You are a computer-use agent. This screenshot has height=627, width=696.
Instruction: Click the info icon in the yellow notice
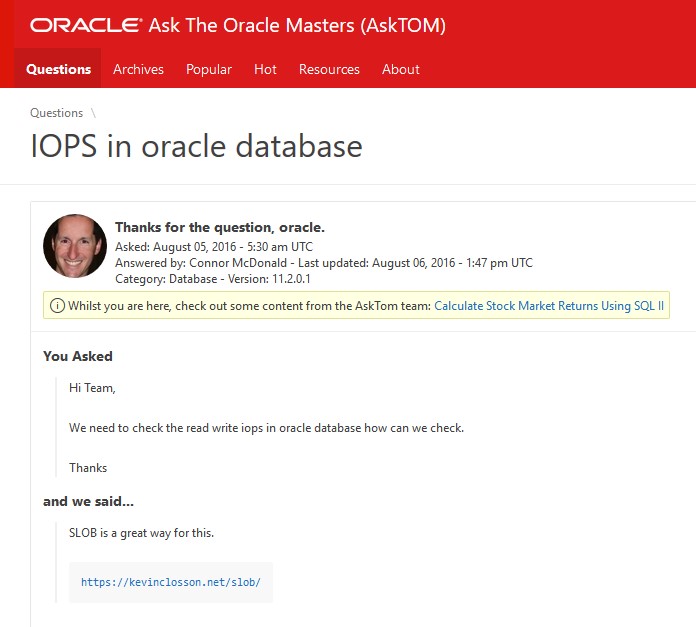point(57,306)
